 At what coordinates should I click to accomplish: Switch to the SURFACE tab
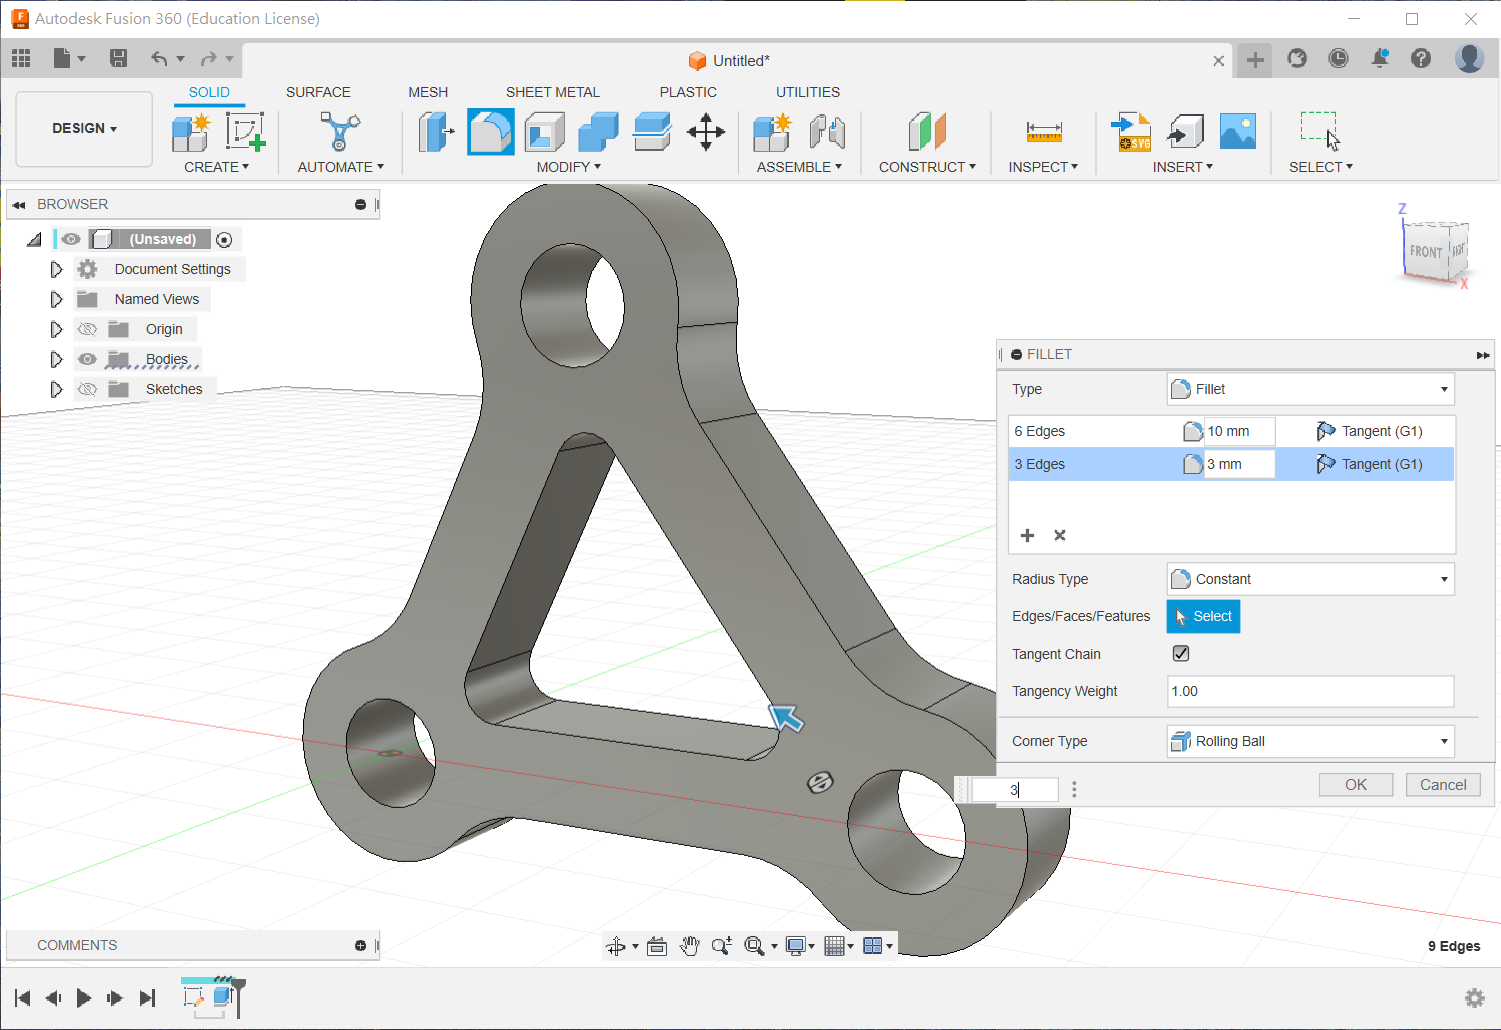pos(318,92)
